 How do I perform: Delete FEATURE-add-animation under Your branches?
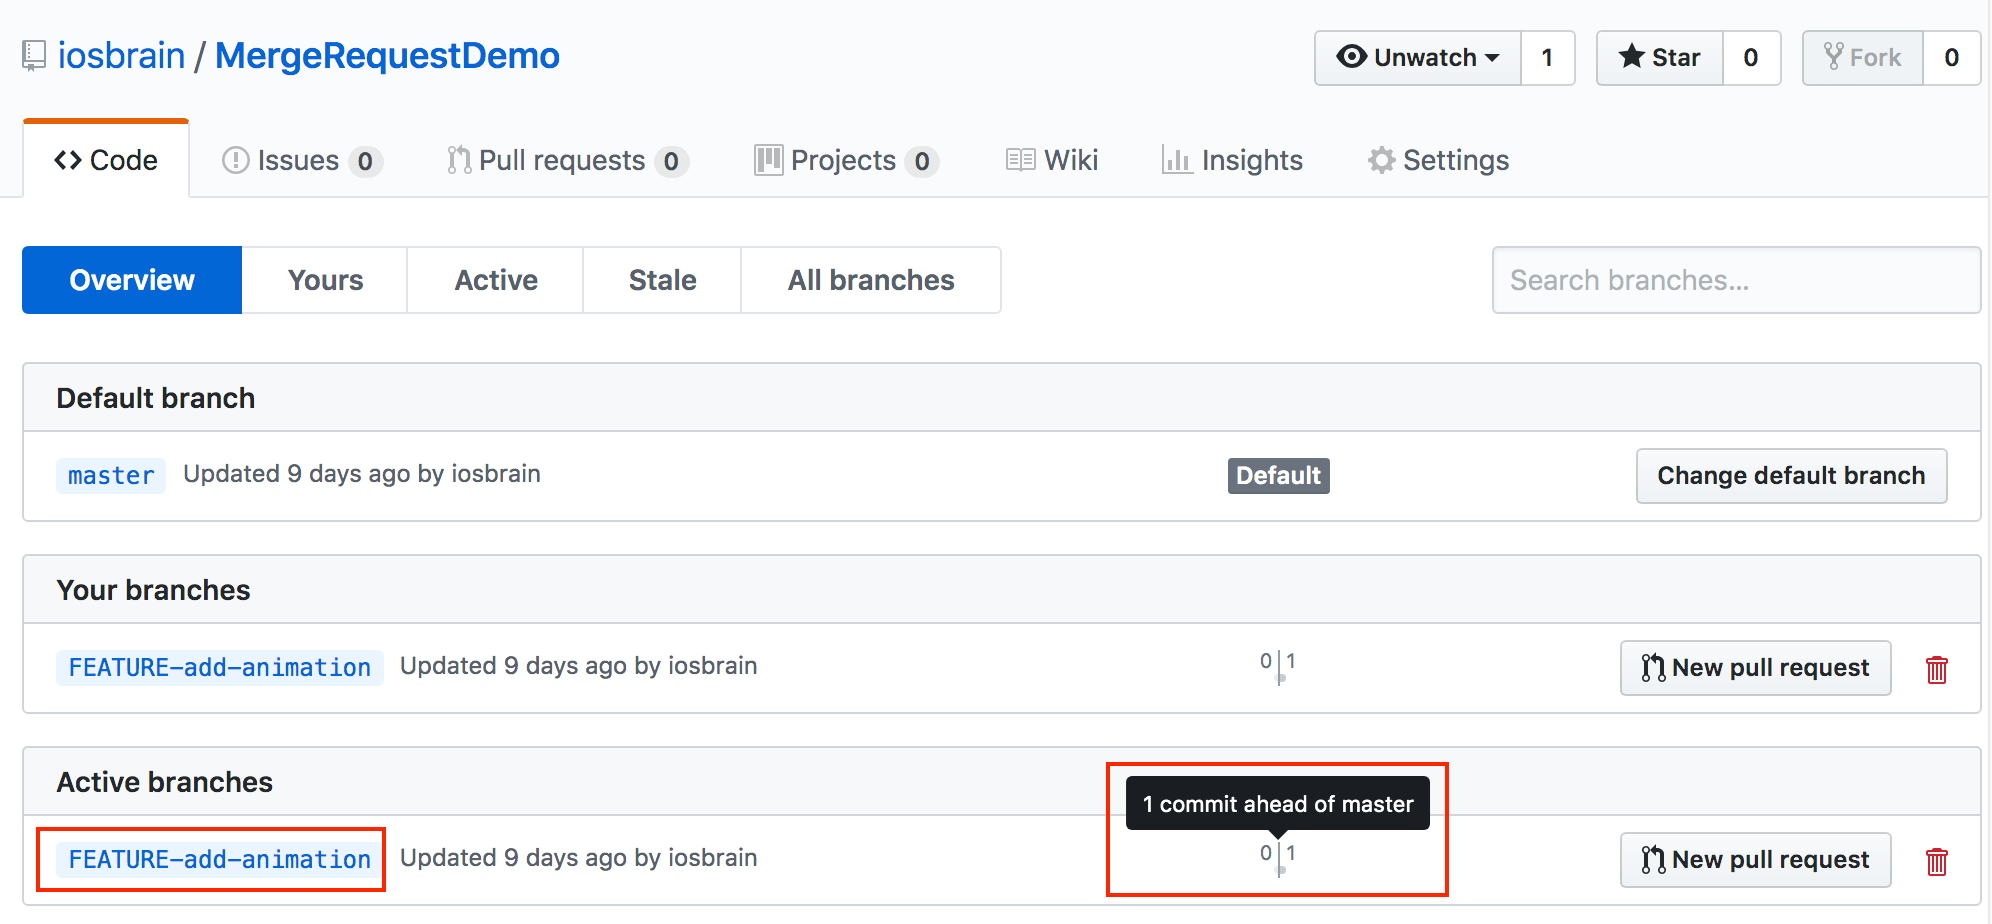(1936, 669)
